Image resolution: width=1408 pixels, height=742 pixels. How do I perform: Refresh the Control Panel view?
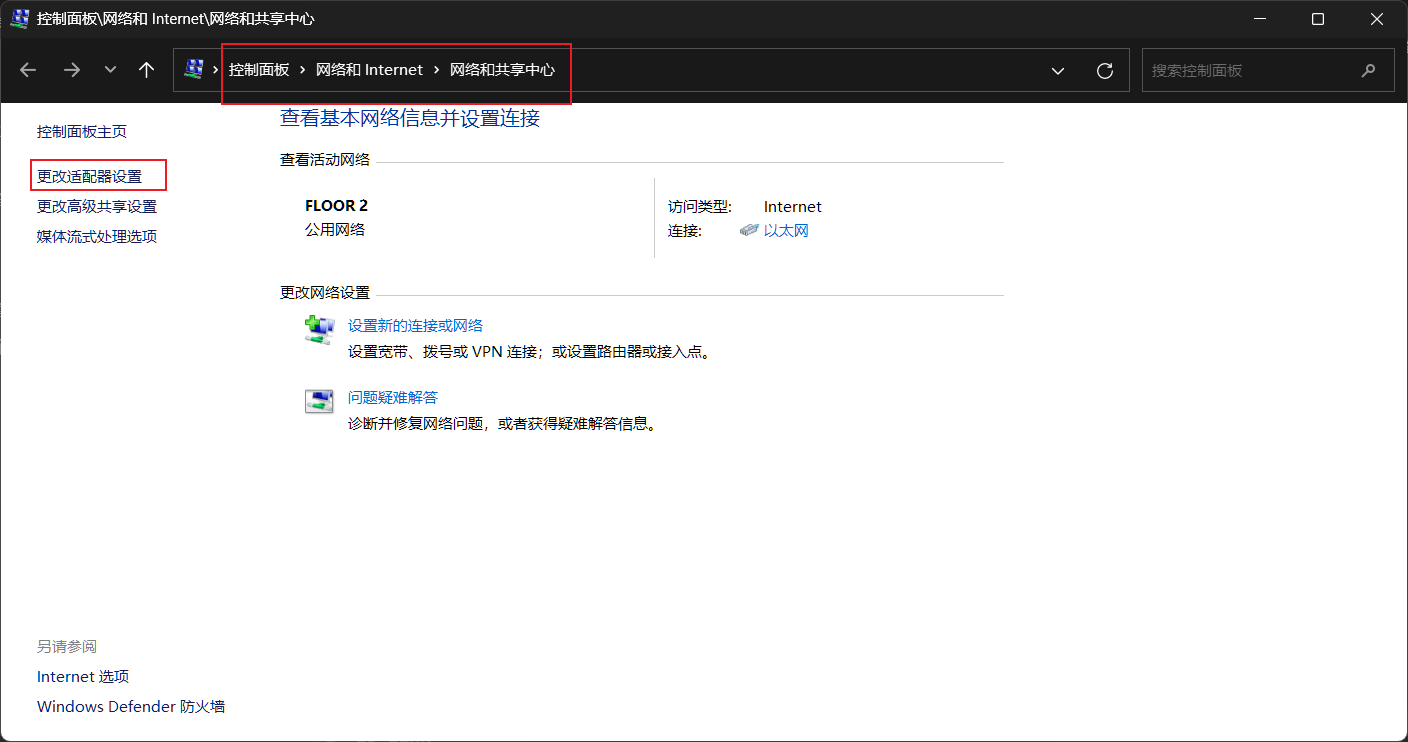[x=1105, y=71]
